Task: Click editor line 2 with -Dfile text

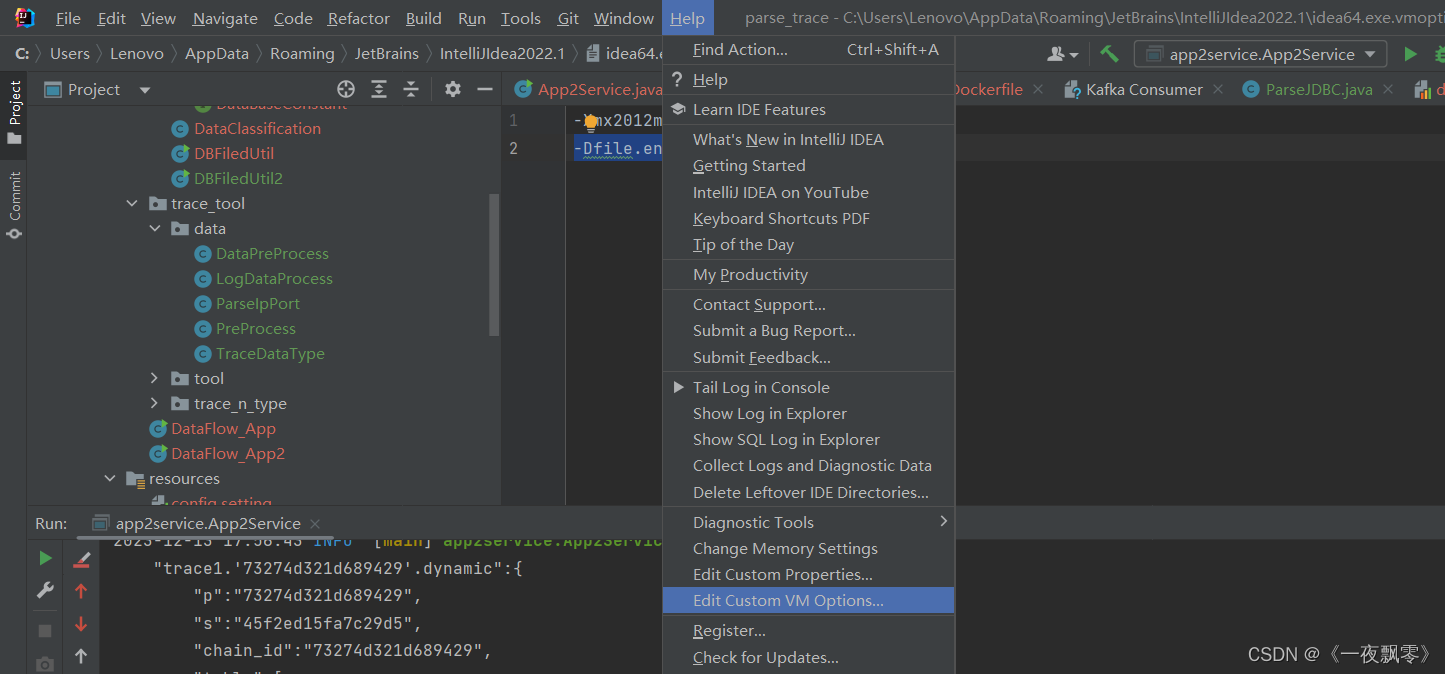Action: coord(618,148)
